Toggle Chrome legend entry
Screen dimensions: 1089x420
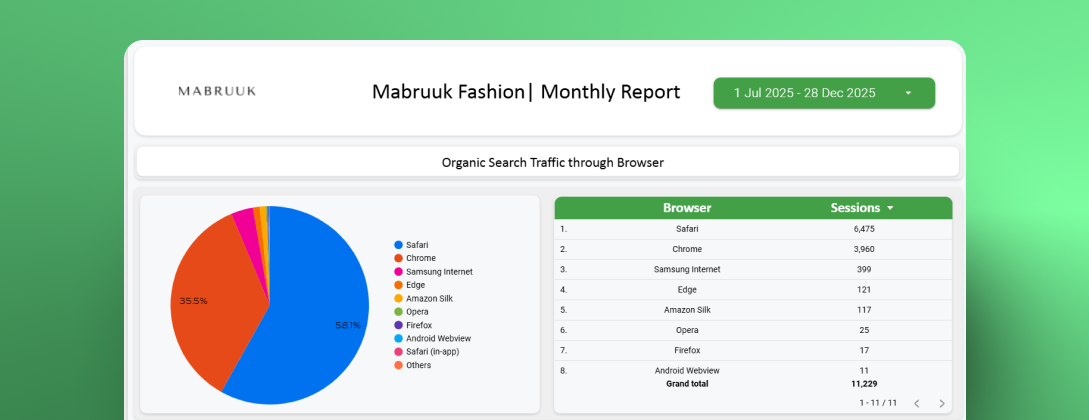pos(420,258)
